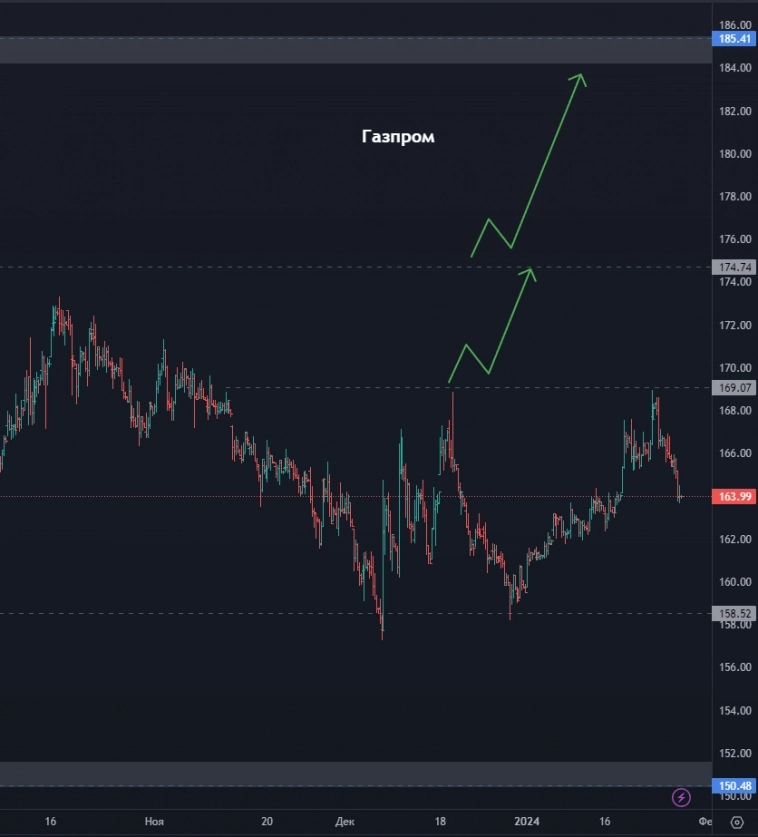Select the upper gray resistance zone rectangle
This screenshot has height=837, width=758.
(x=300, y=51)
